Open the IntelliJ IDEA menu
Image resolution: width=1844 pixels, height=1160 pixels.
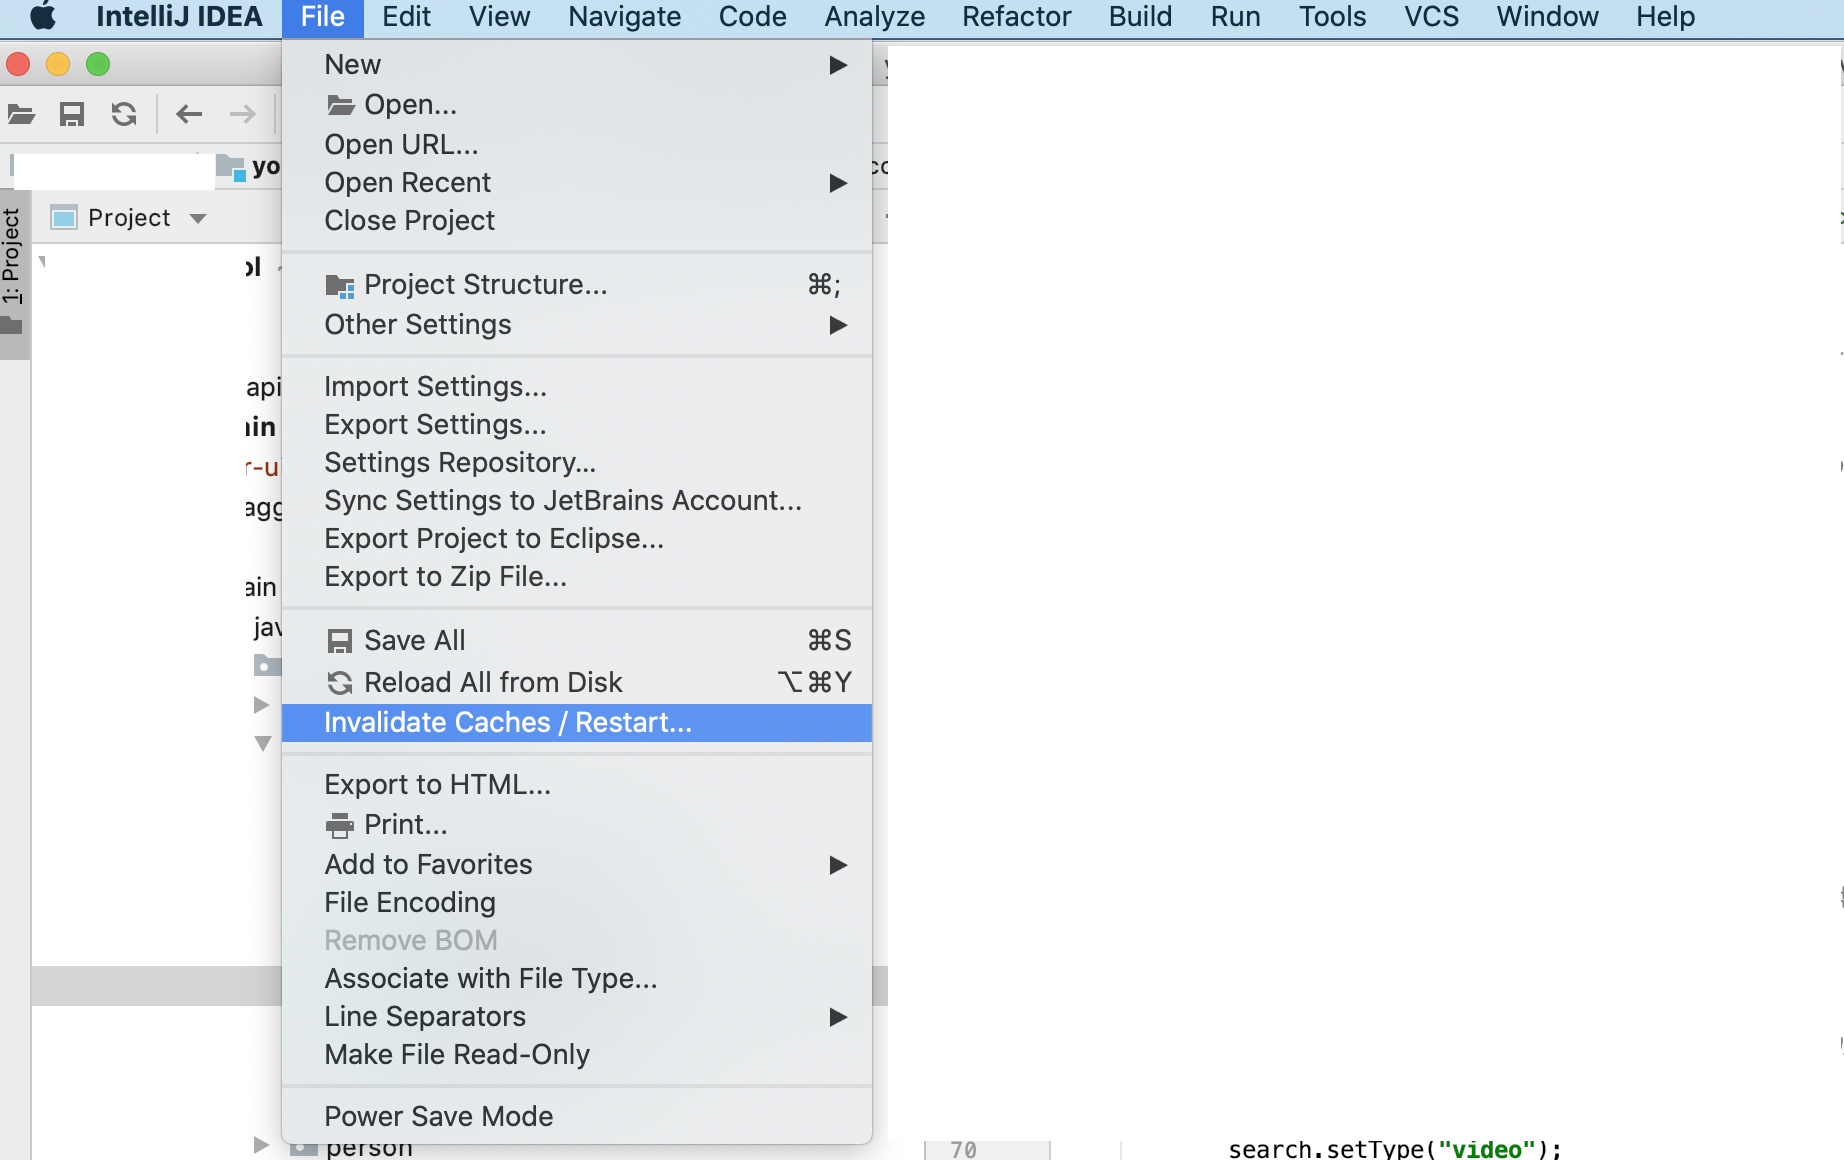(179, 17)
